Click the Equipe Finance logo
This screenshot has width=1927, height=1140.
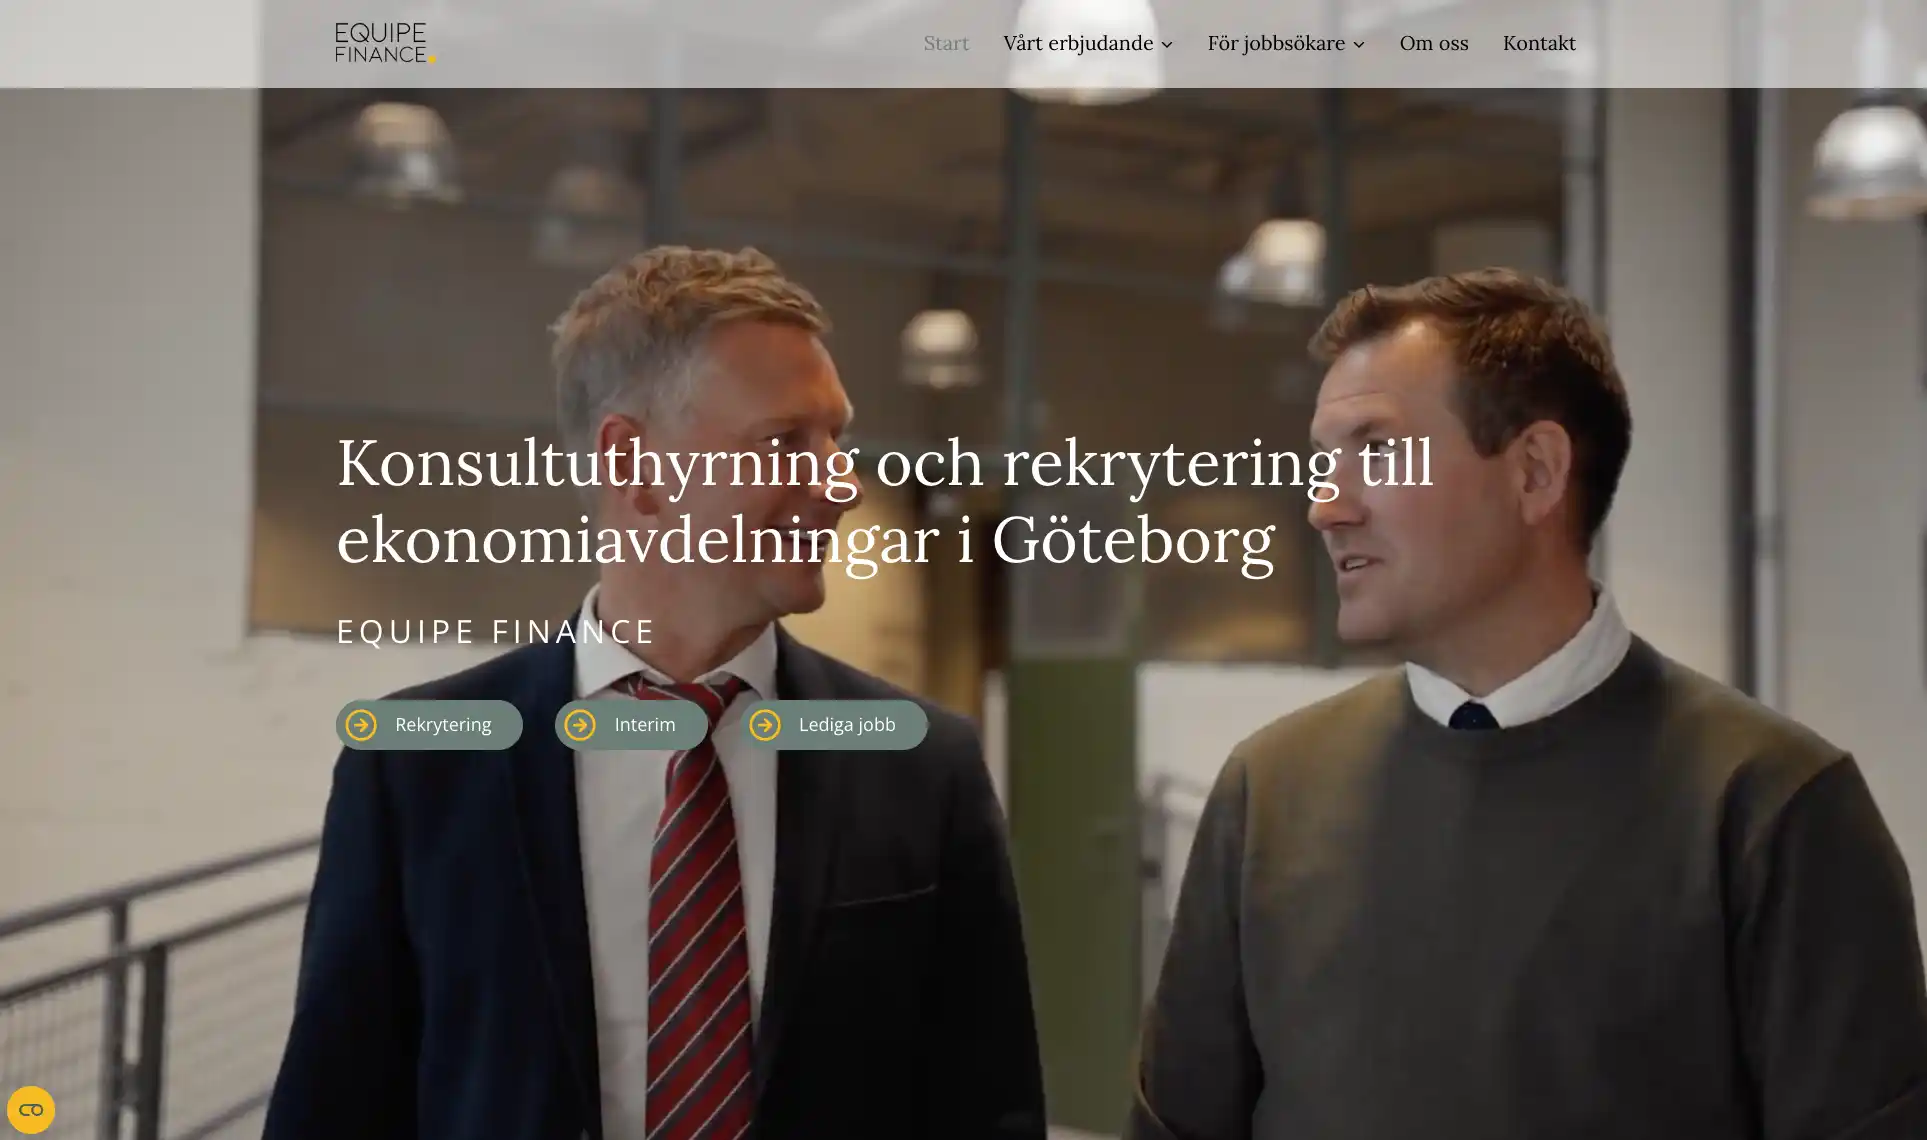click(385, 43)
